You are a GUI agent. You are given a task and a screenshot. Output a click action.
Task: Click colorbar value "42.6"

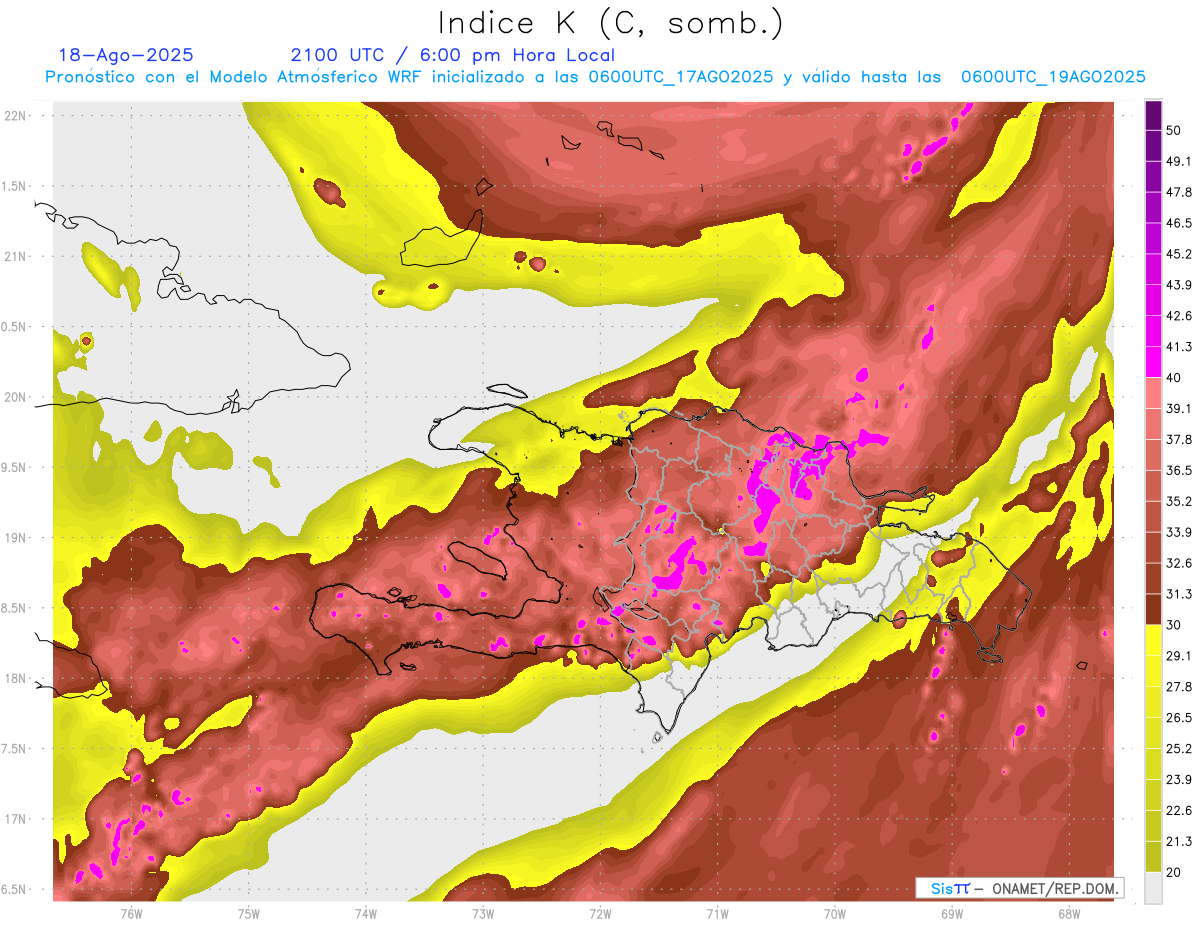click(x=1179, y=316)
